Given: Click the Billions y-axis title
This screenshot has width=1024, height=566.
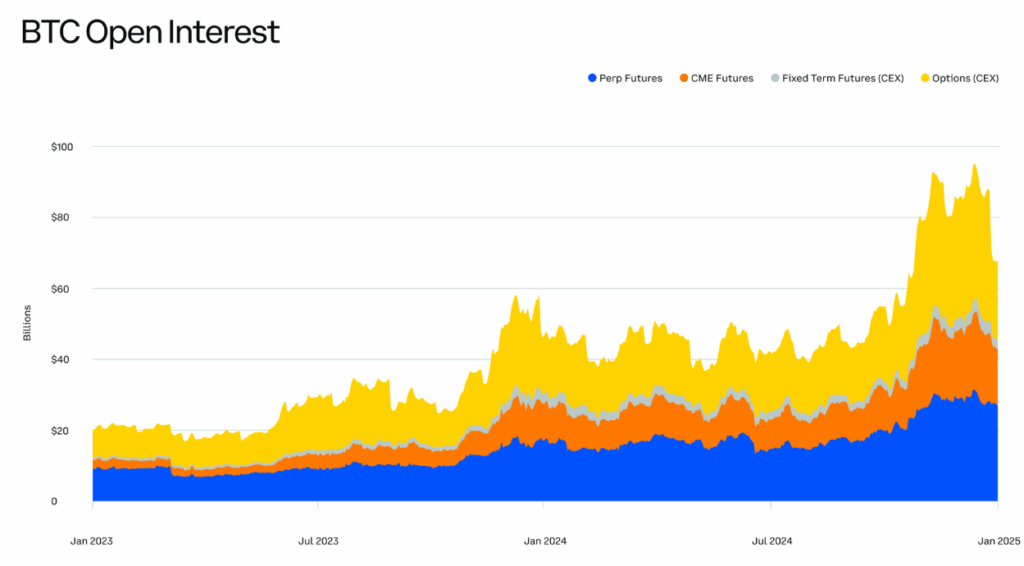Looking at the screenshot, I should (x=27, y=324).
